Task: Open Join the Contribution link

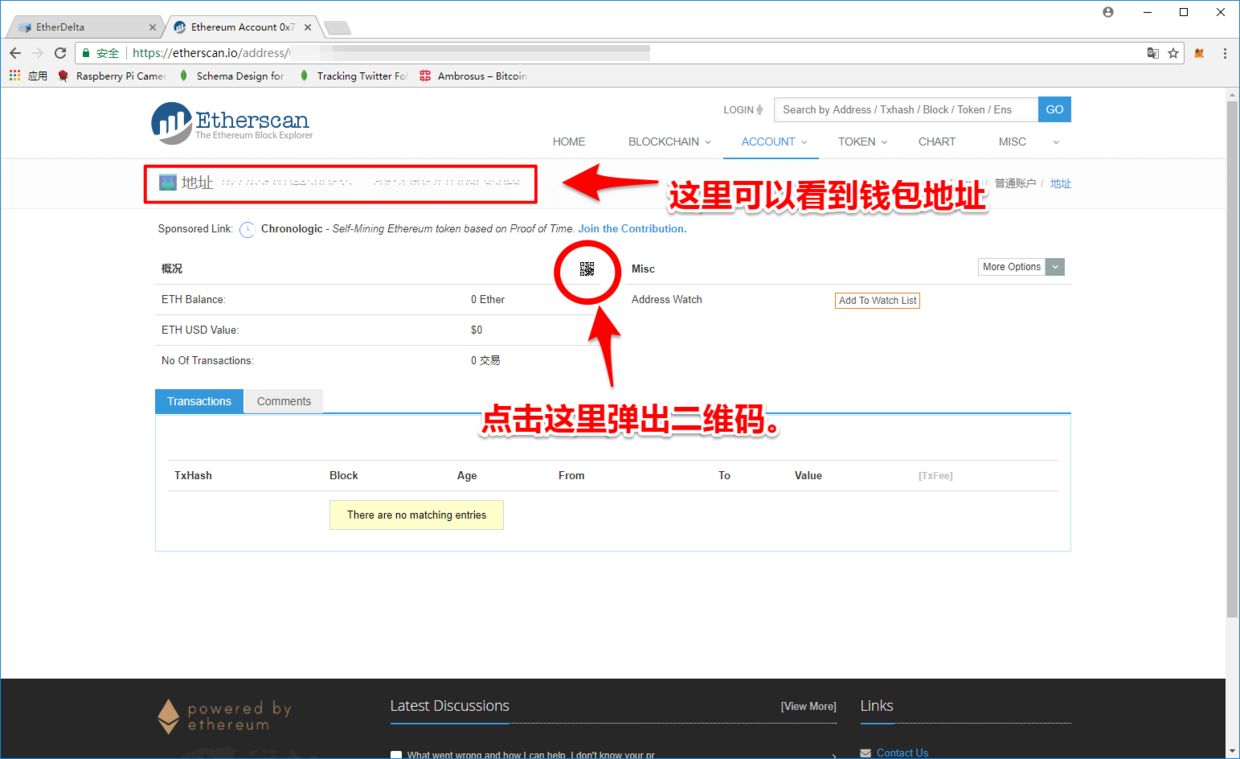Action: point(632,229)
